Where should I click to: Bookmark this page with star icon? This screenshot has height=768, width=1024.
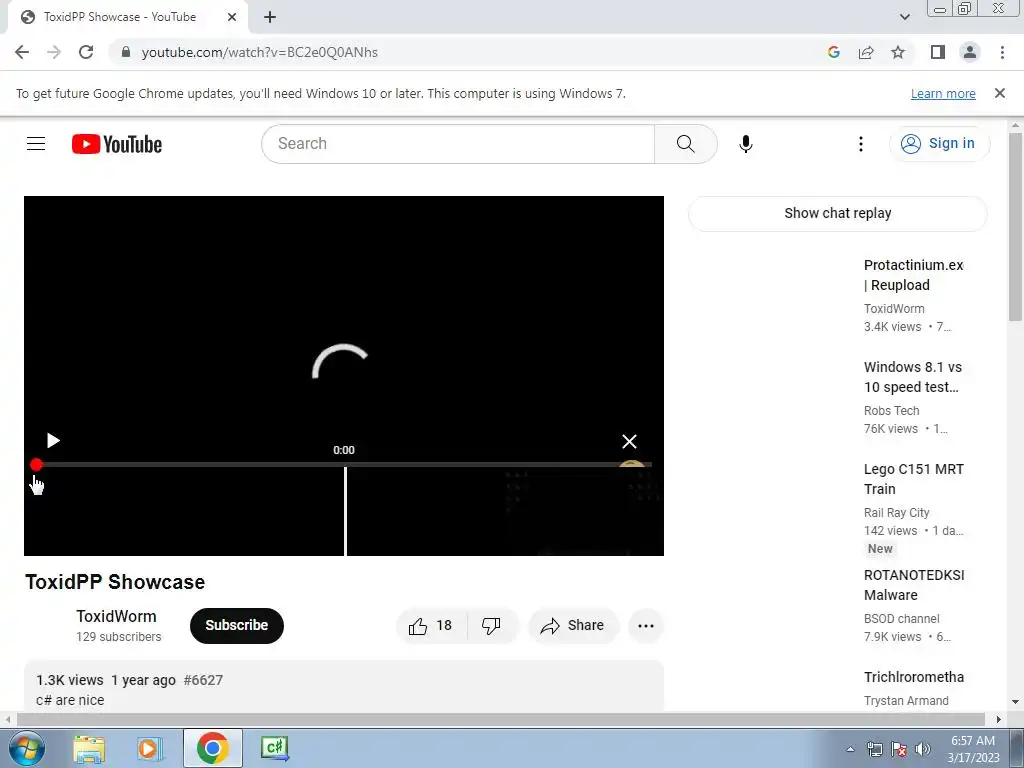tap(898, 52)
